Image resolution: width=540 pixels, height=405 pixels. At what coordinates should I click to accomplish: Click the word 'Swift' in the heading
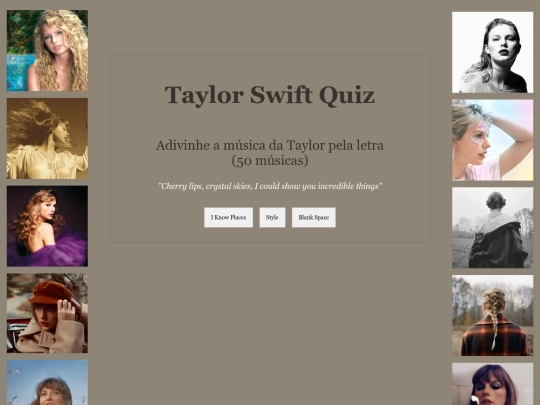tap(281, 95)
